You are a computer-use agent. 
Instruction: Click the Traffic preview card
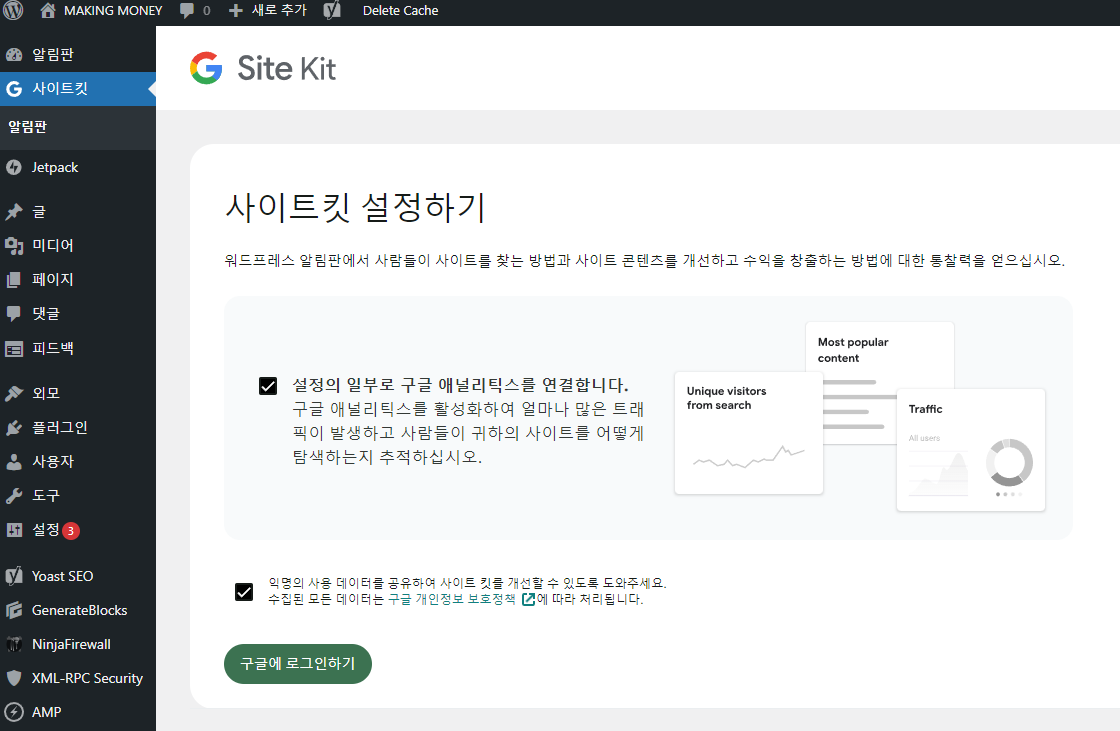pyautogui.click(x=970, y=450)
